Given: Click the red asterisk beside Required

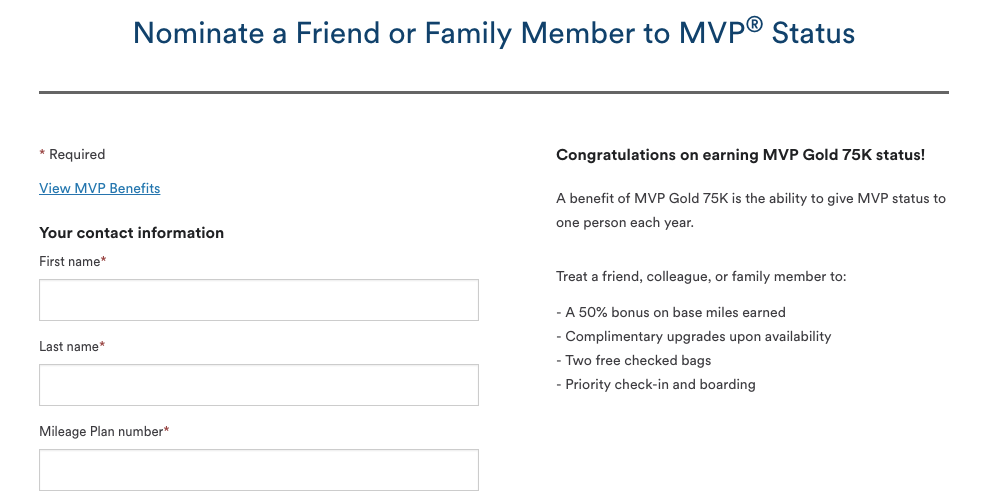Looking at the screenshot, I should point(42,153).
